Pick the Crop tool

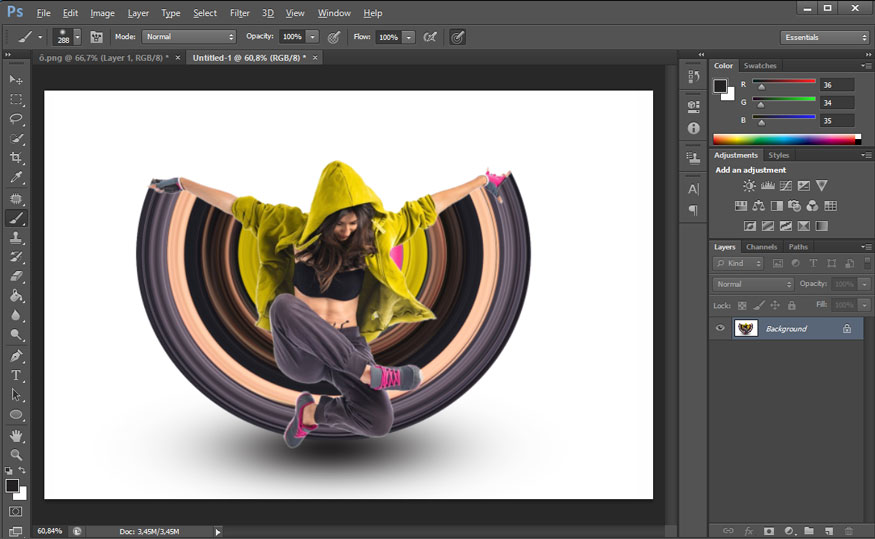point(16,158)
